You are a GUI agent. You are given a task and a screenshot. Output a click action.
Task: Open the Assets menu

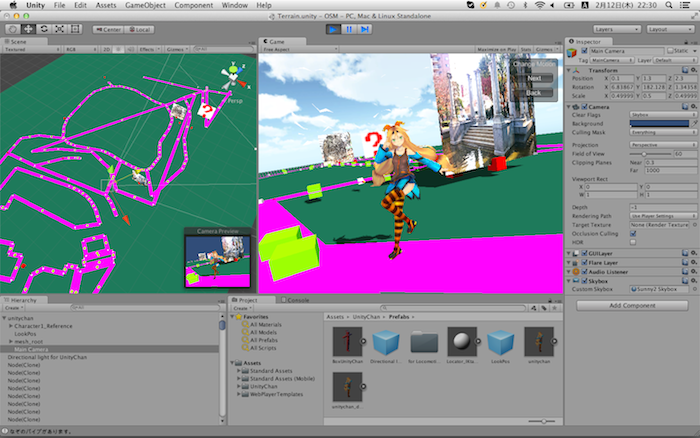tap(106, 5)
